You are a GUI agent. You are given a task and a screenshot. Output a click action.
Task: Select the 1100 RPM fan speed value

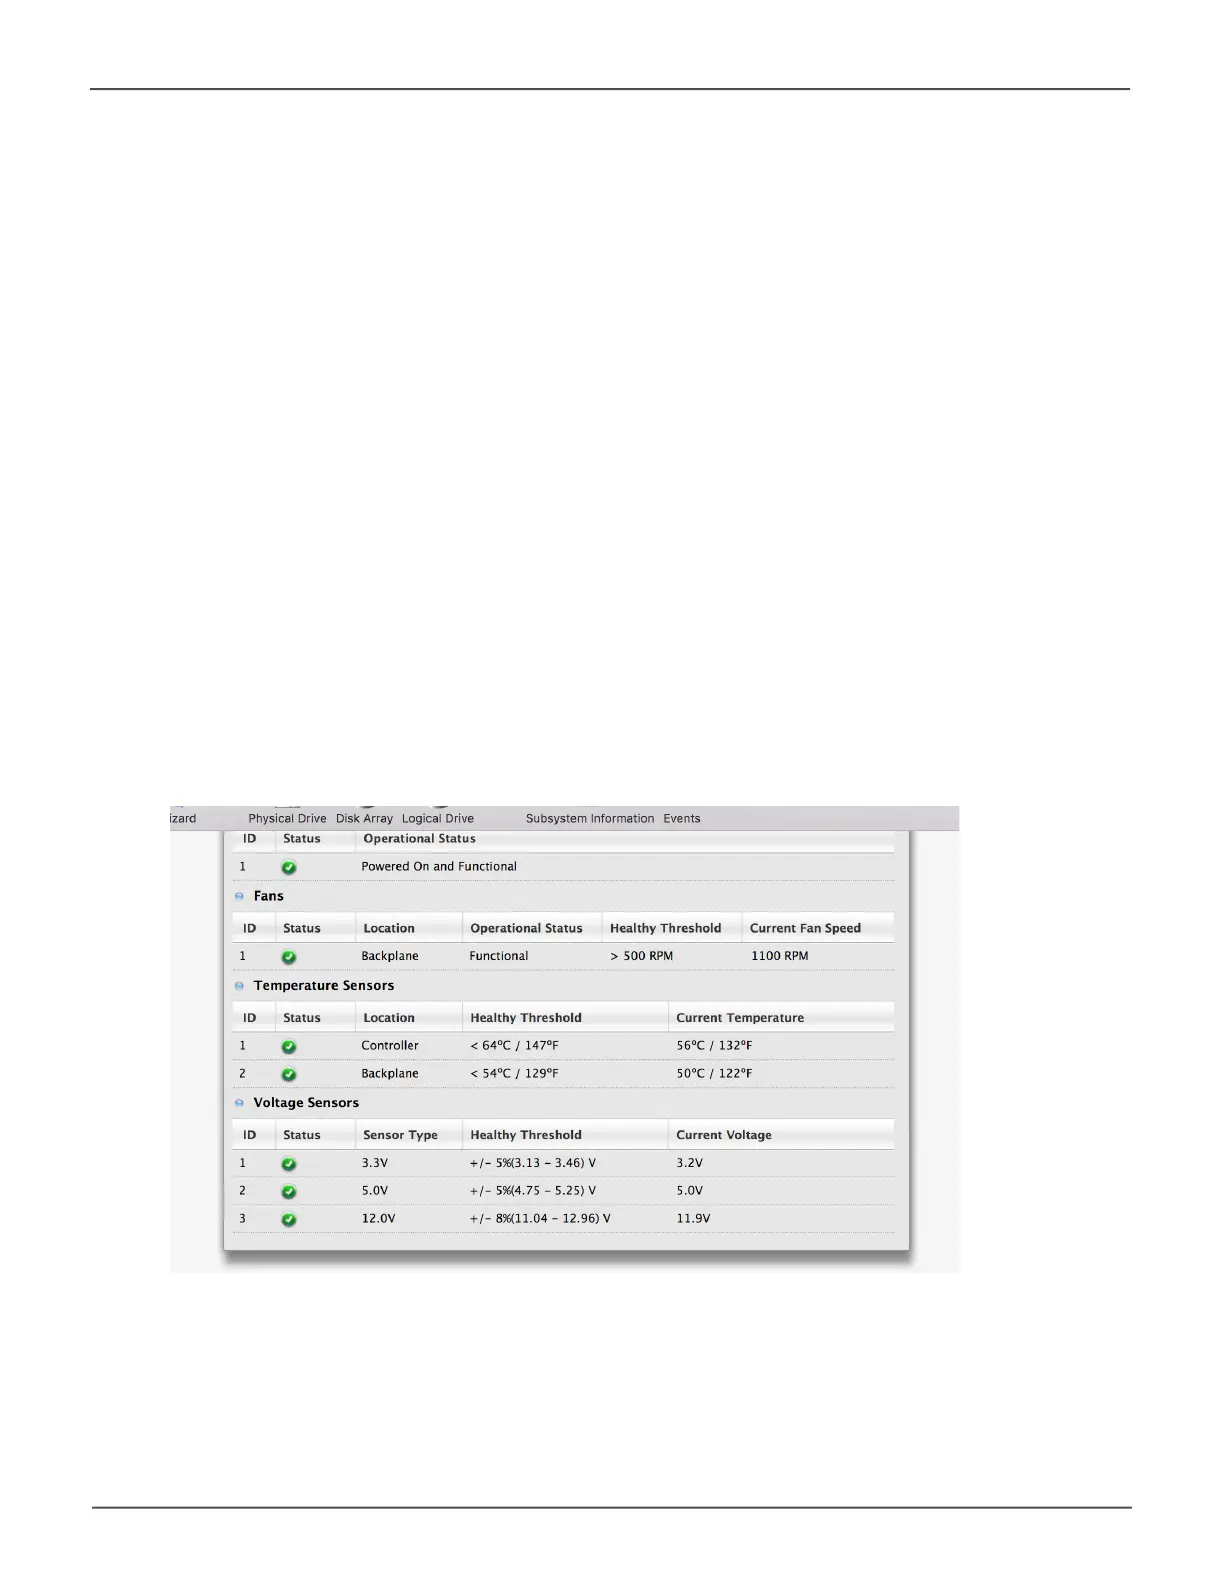780,956
